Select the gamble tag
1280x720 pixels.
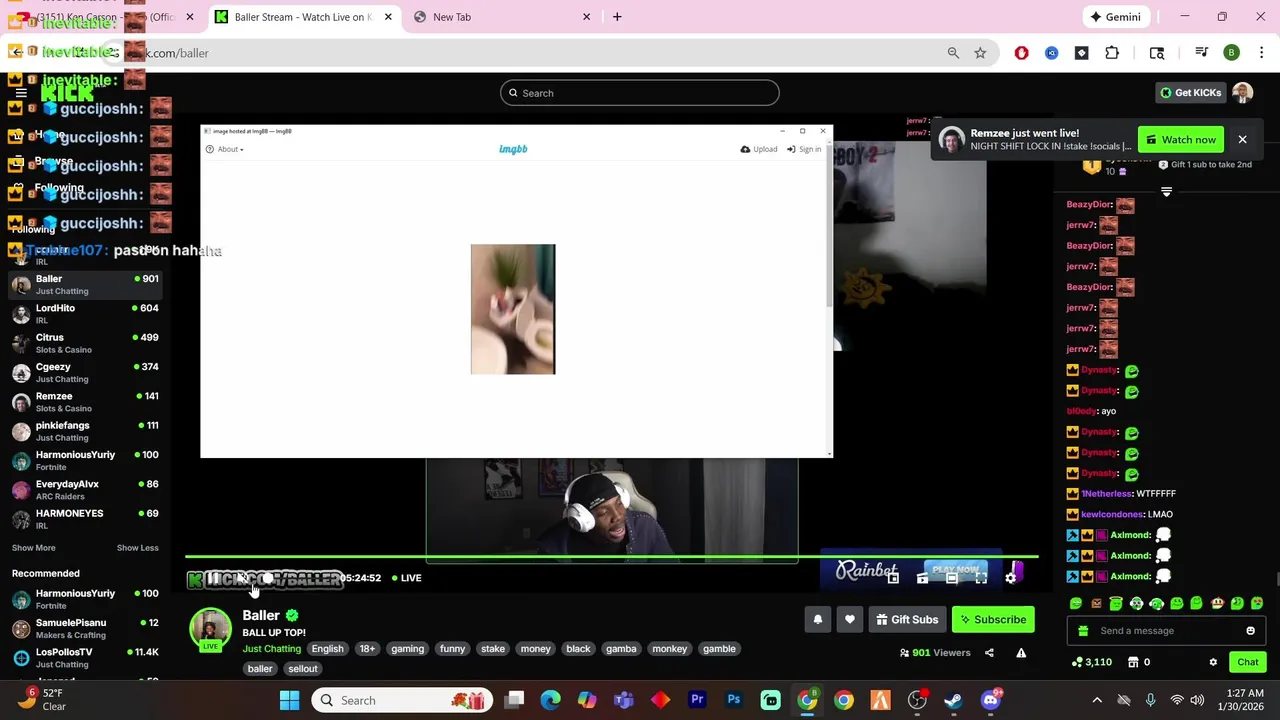719,649
